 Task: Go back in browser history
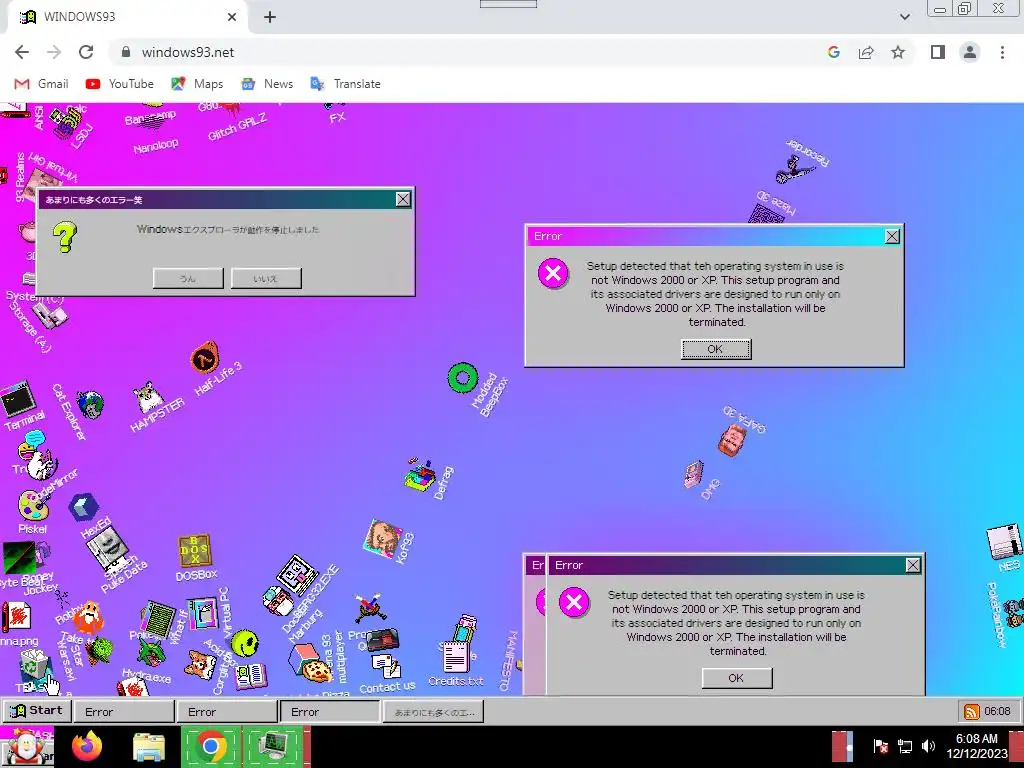tap(22, 52)
